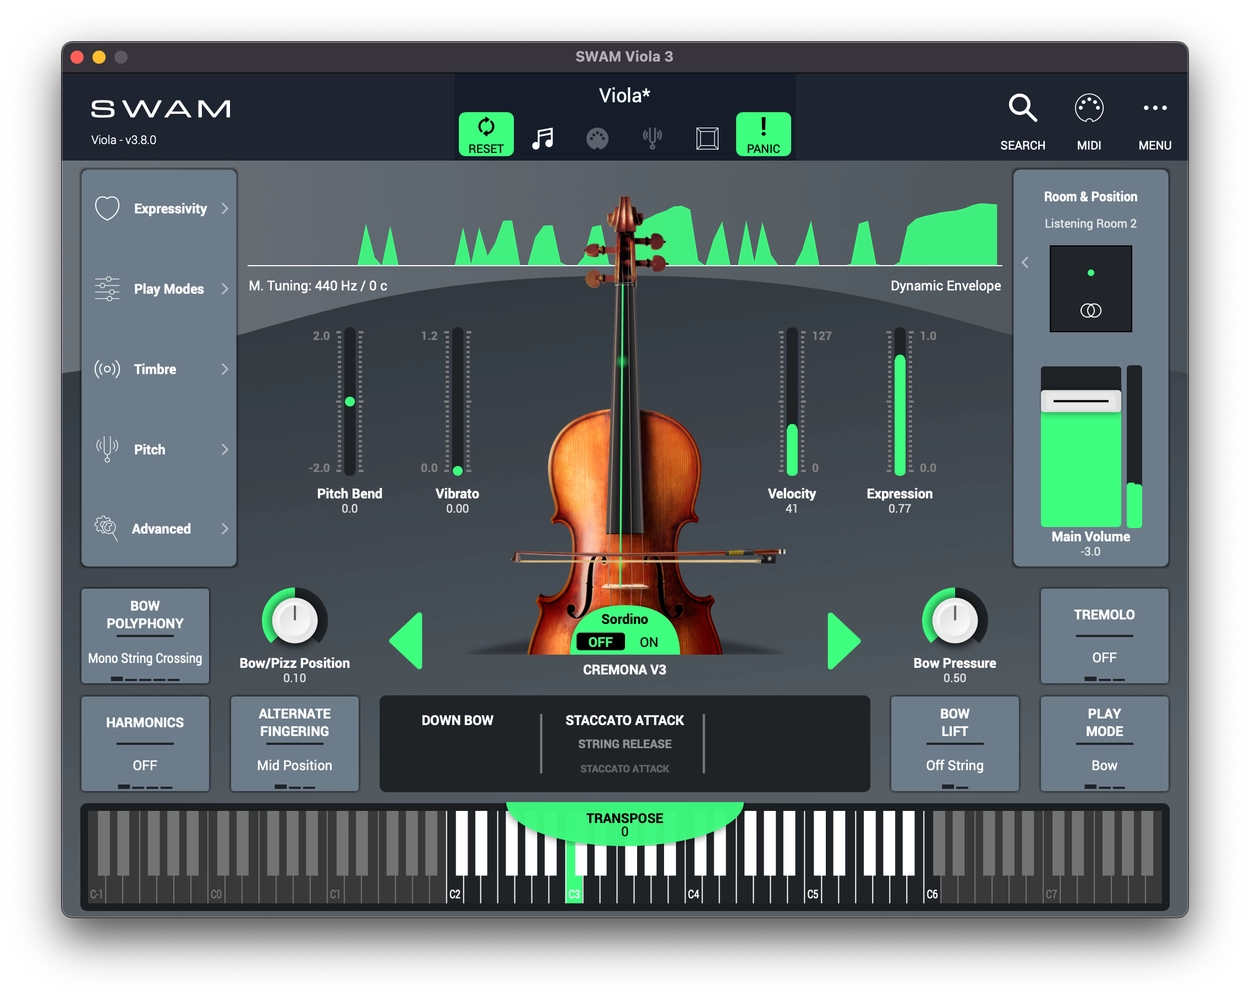
Task: Click the Viola* preset name
Action: [x=625, y=95]
